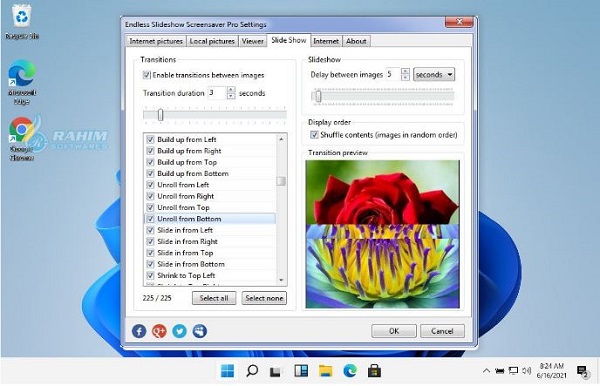600x386 pixels.
Task: Open Google Chrome desktop shortcut
Action: tap(21, 138)
